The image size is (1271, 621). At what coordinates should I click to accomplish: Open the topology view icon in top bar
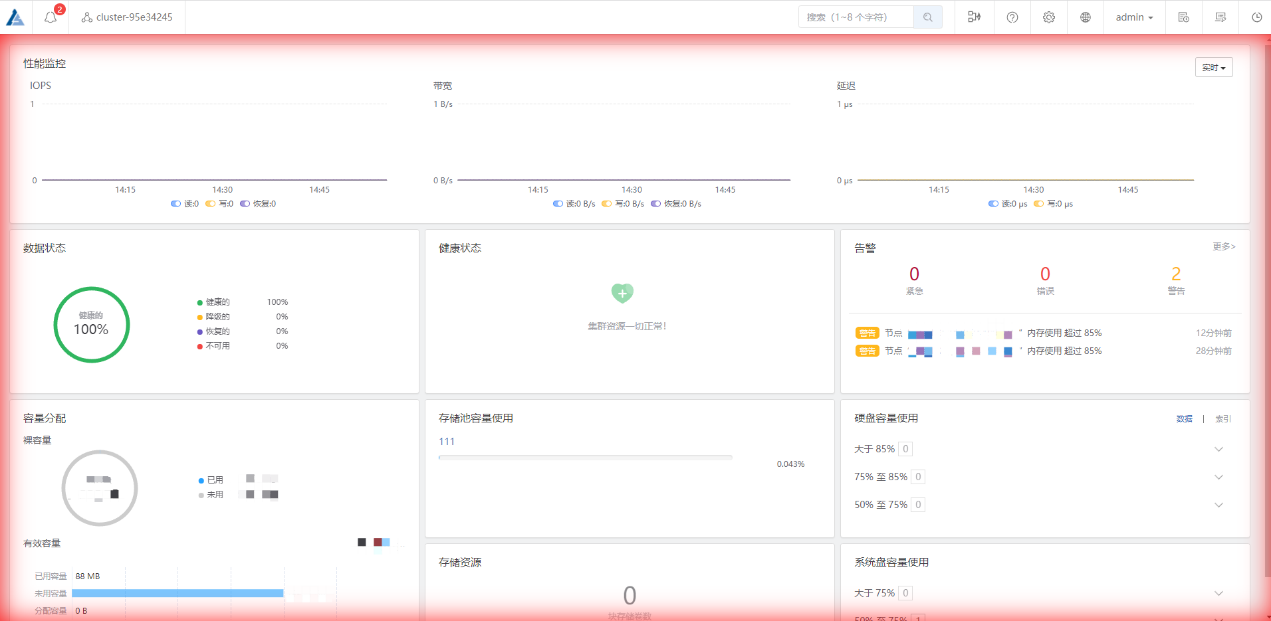(x=974, y=17)
